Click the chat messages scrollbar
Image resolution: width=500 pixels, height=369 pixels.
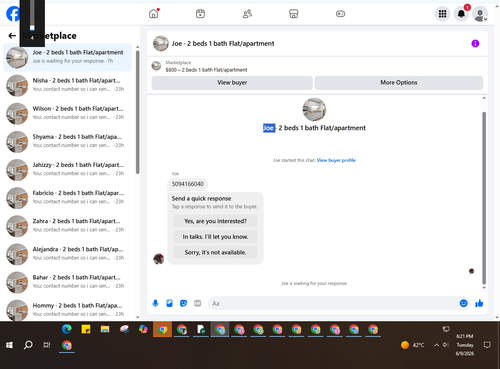click(484, 198)
